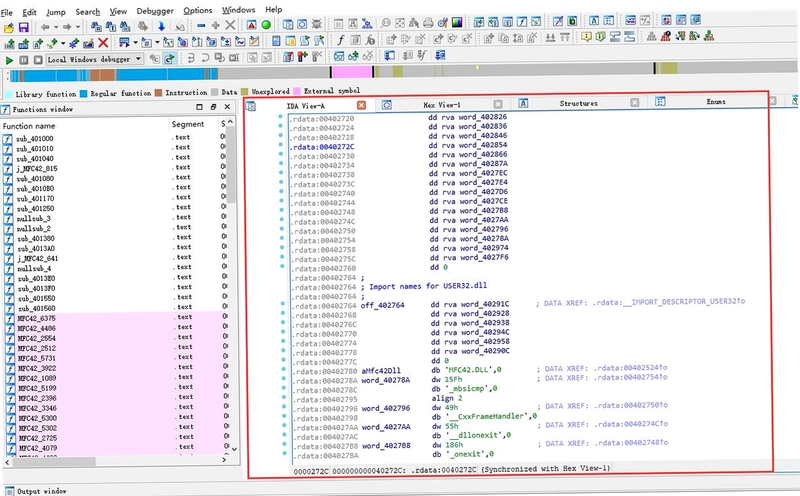Click the green hierarchy graph icon
800x496 pixels.
[x=709, y=36]
